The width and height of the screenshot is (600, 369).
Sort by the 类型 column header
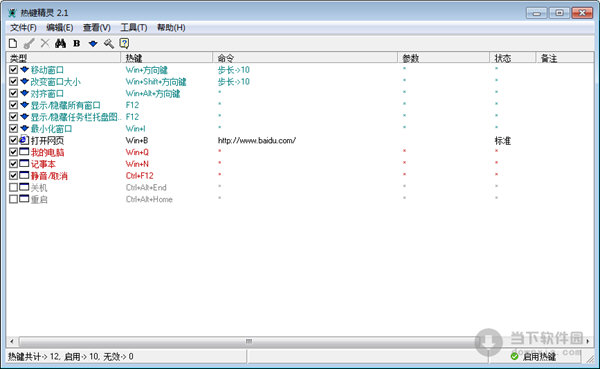tap(64, 58)
